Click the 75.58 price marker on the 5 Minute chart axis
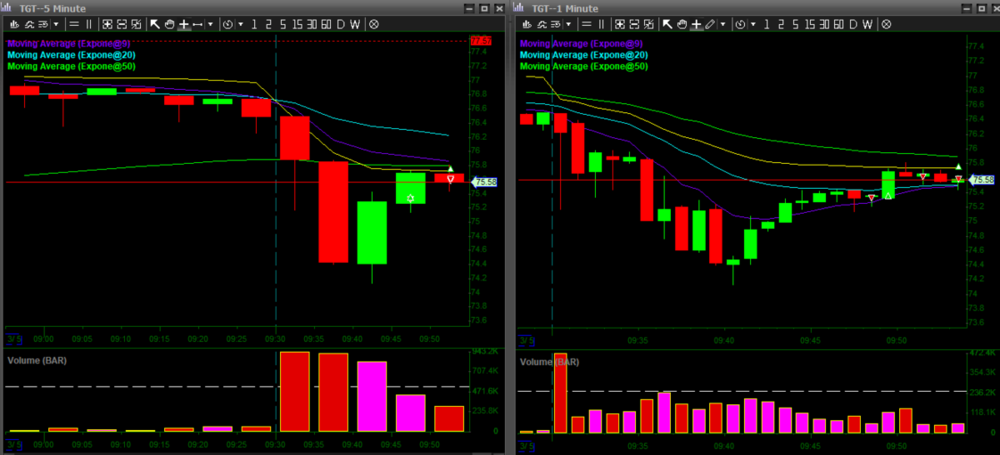Viewport: 1000px width, 455px height. pyautogui.click(x=483, y=182)
